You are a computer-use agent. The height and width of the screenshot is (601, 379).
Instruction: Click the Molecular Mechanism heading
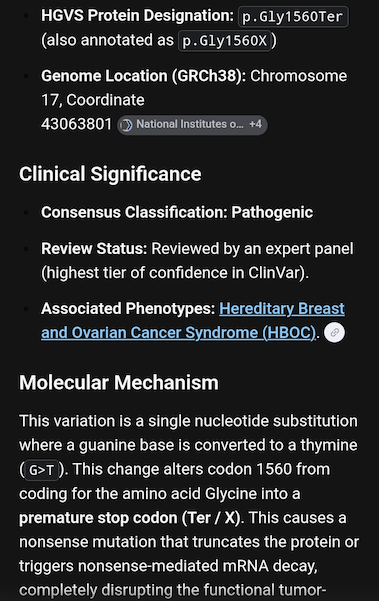119,383
